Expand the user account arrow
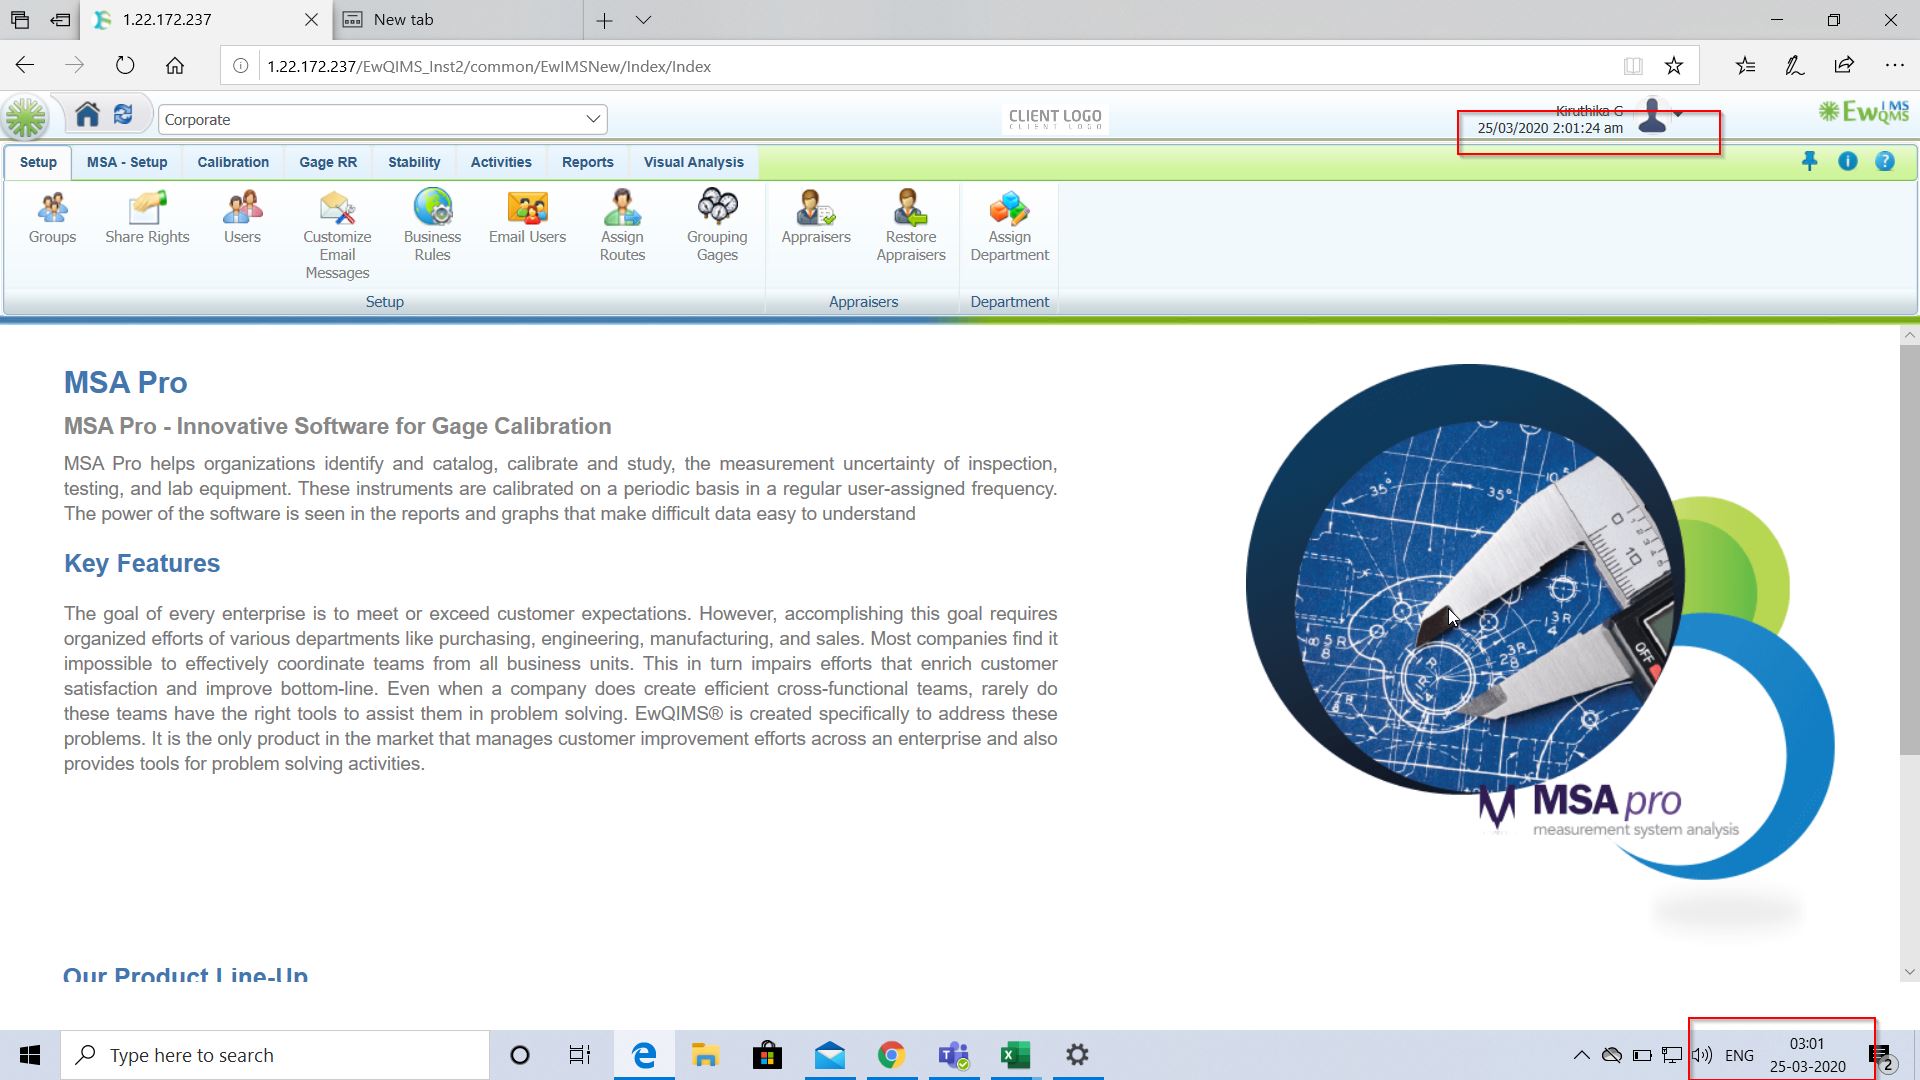The height and width of the screenshot is (1080, 1920). pyautogui.click(x=1679, y=114)
